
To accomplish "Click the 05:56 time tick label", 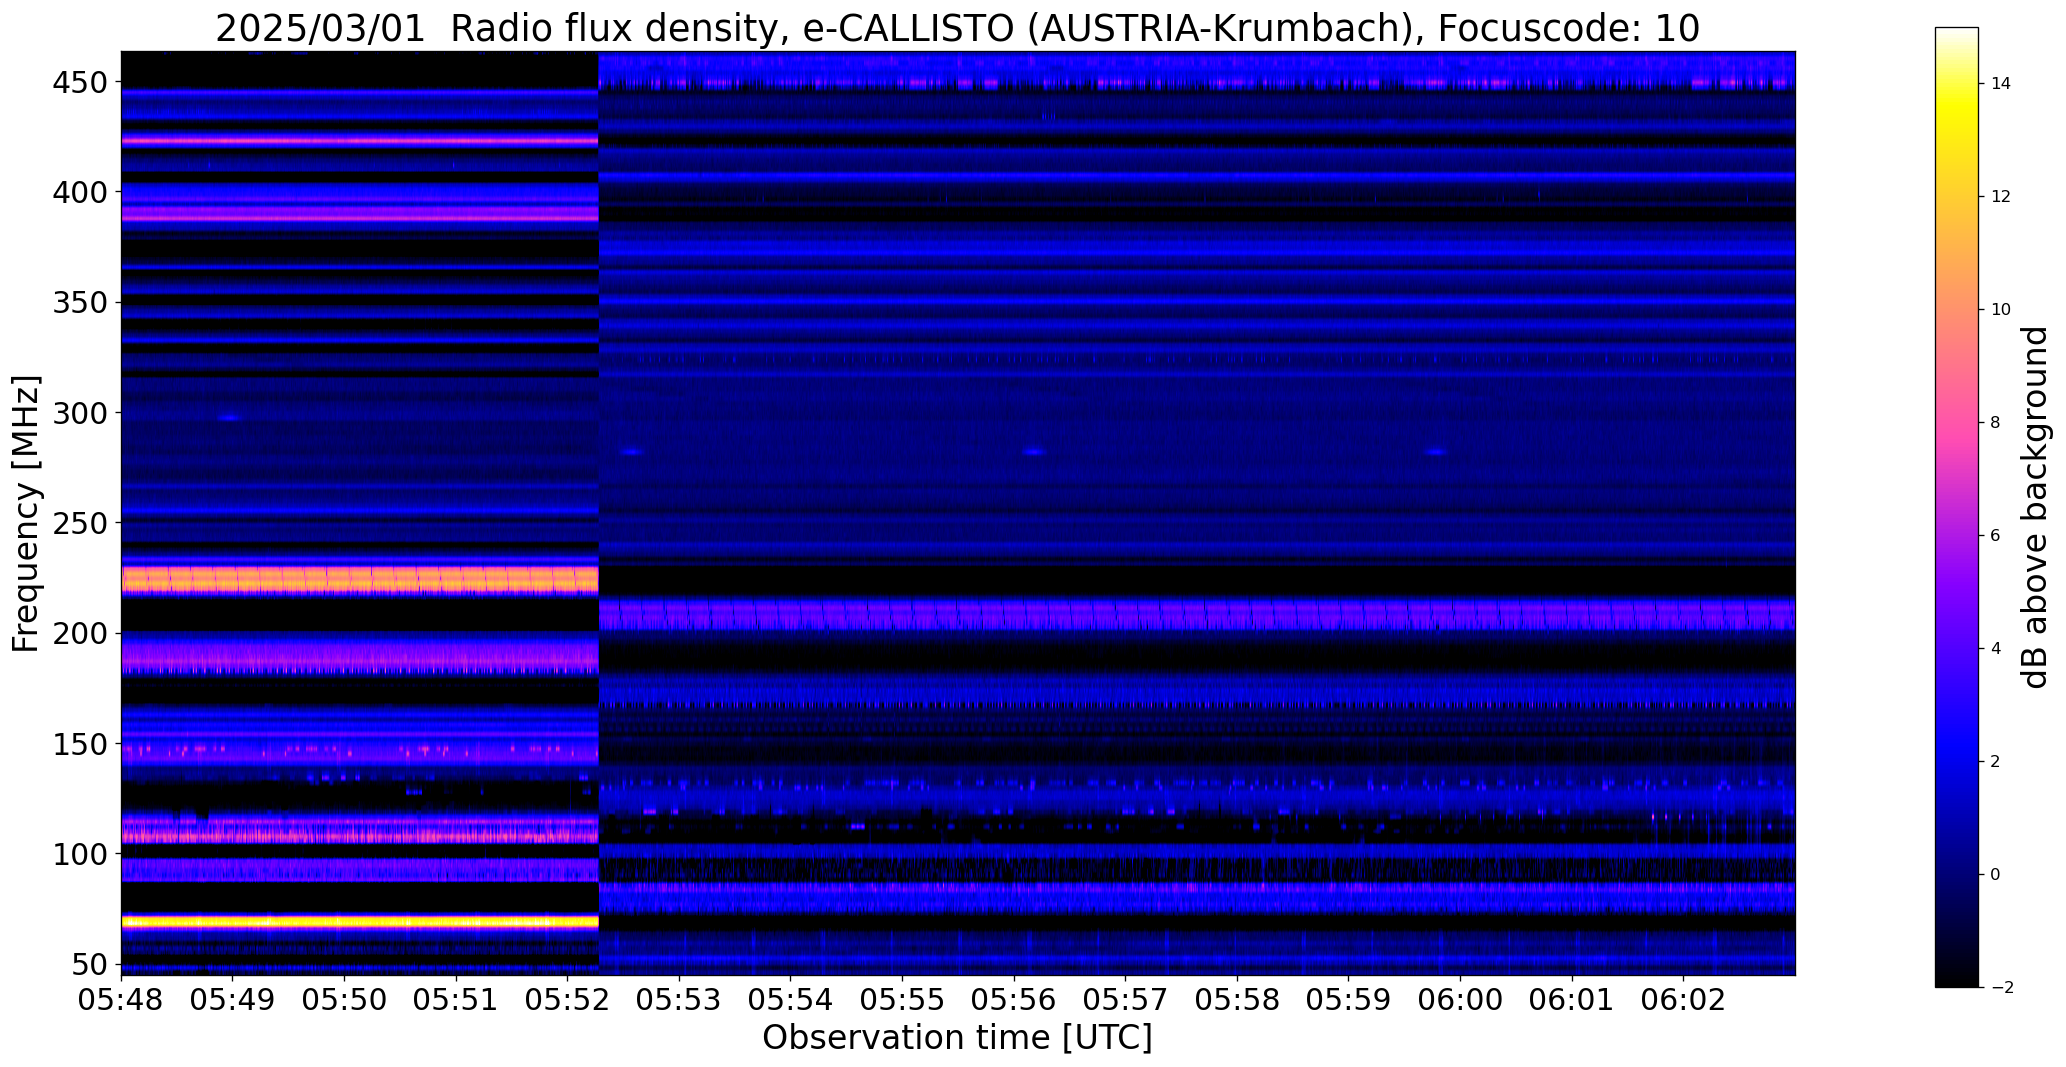I will (x=1014, y=1001).
